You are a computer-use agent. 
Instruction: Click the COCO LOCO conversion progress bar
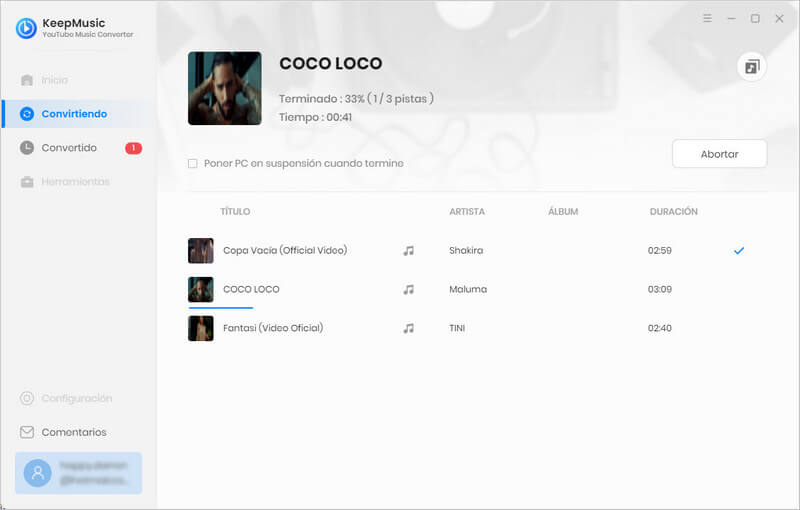click(x=221, y=308)
